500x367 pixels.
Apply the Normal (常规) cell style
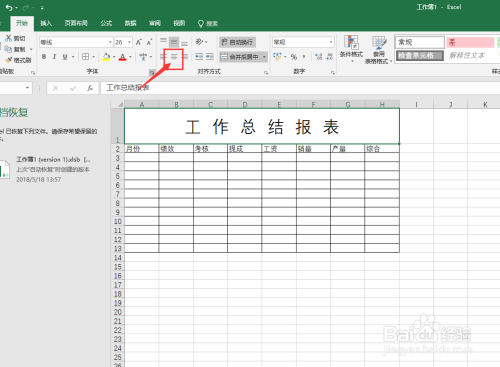(x=420, y=42)
